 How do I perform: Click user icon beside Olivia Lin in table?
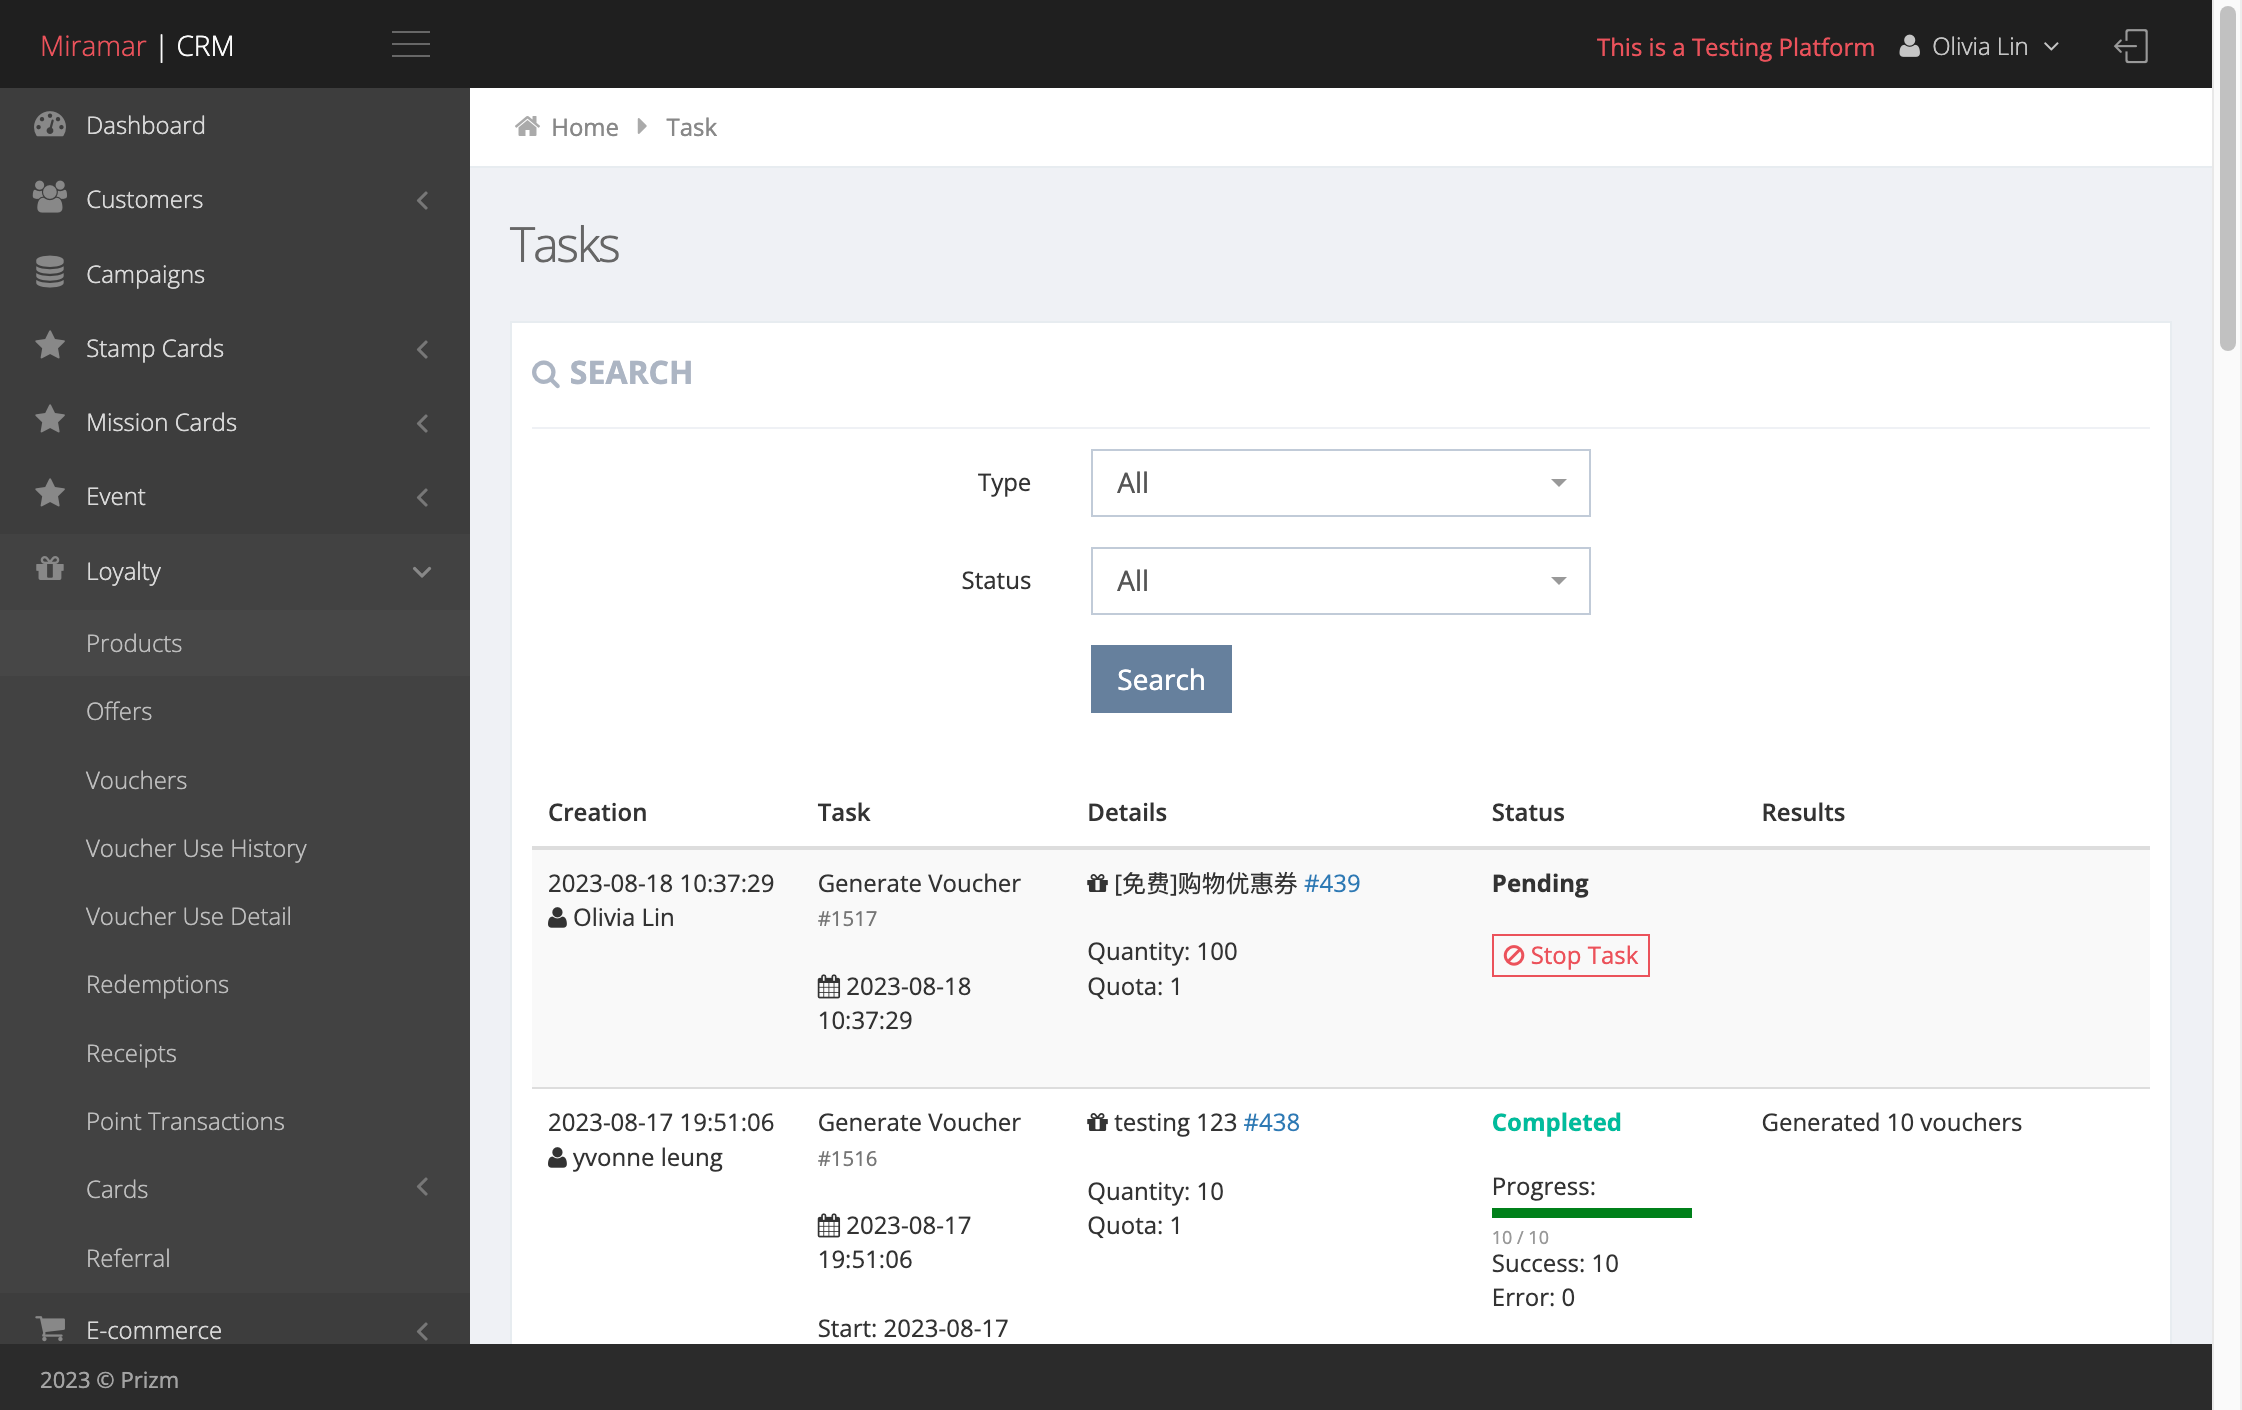click(x=557, y=918)
